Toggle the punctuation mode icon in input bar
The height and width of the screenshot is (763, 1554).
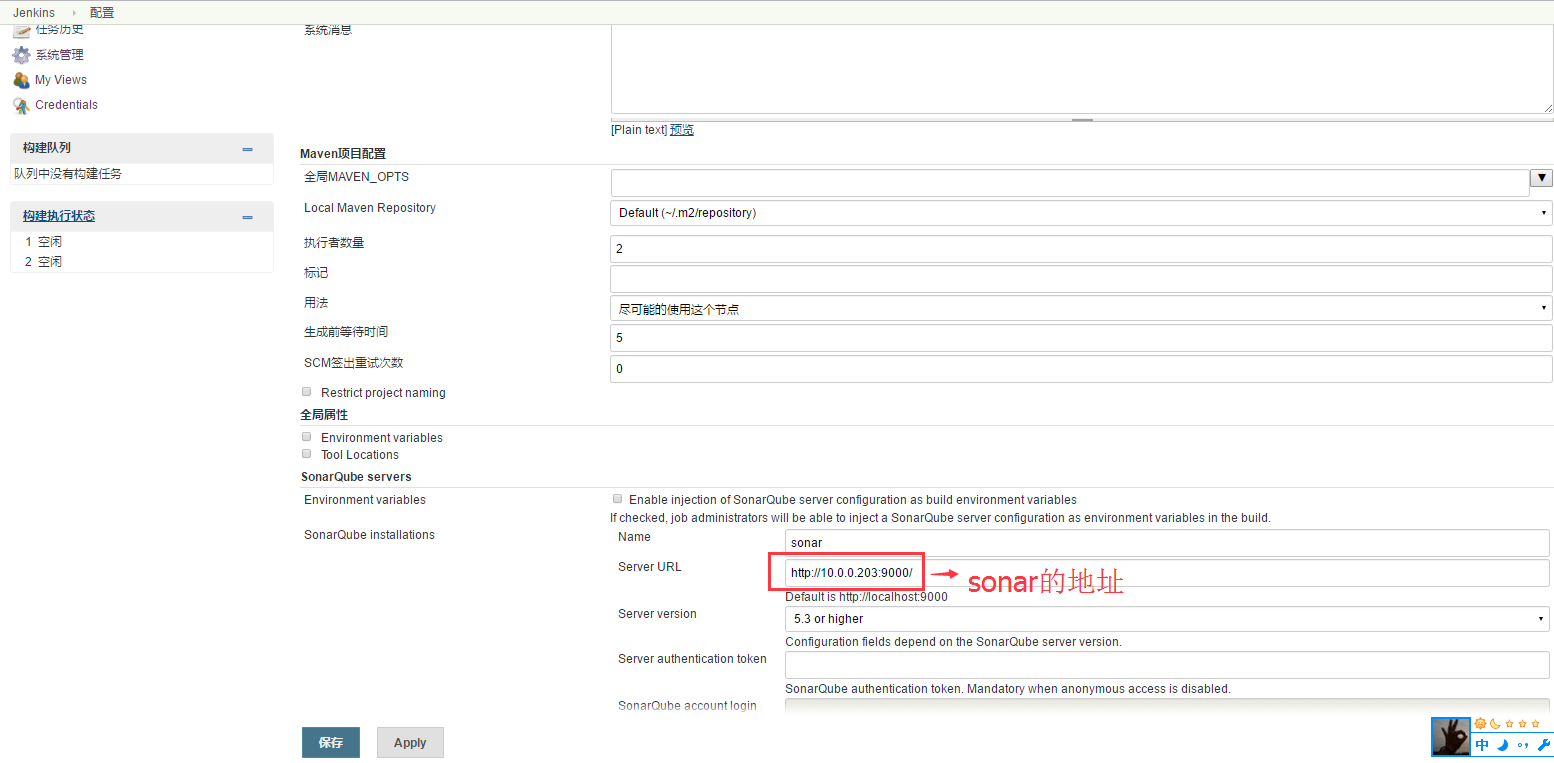coord(1522,745)
